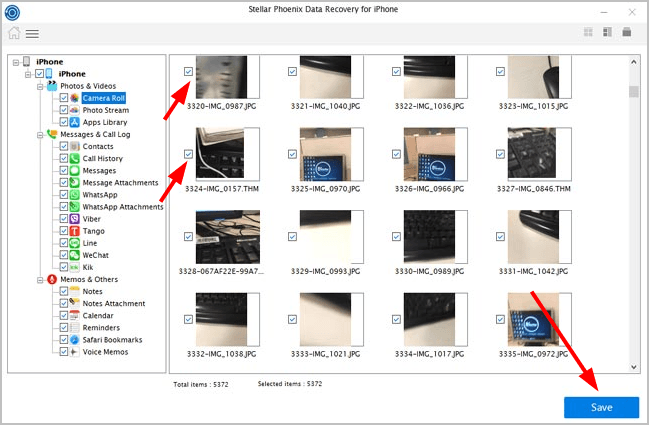The image size is (649, 425).
Task: Select the Apps Library icon
Action: (x=75, y=122)
